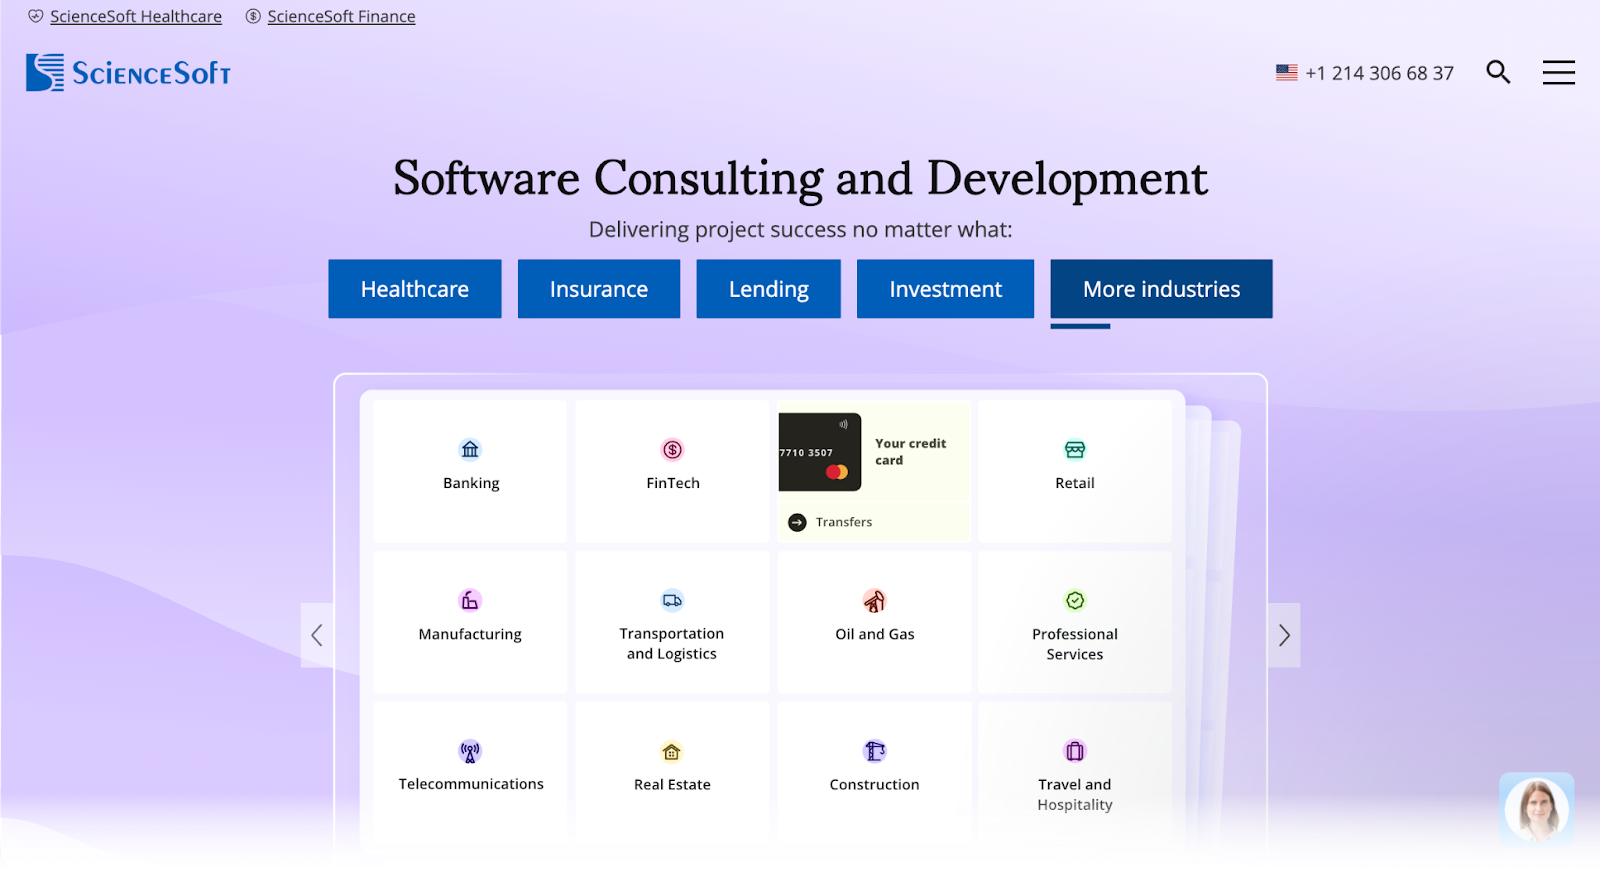The width and height of the screenshot is (1600, 874).
Task: Click the US flag icon
Action: pos(1286,73)
